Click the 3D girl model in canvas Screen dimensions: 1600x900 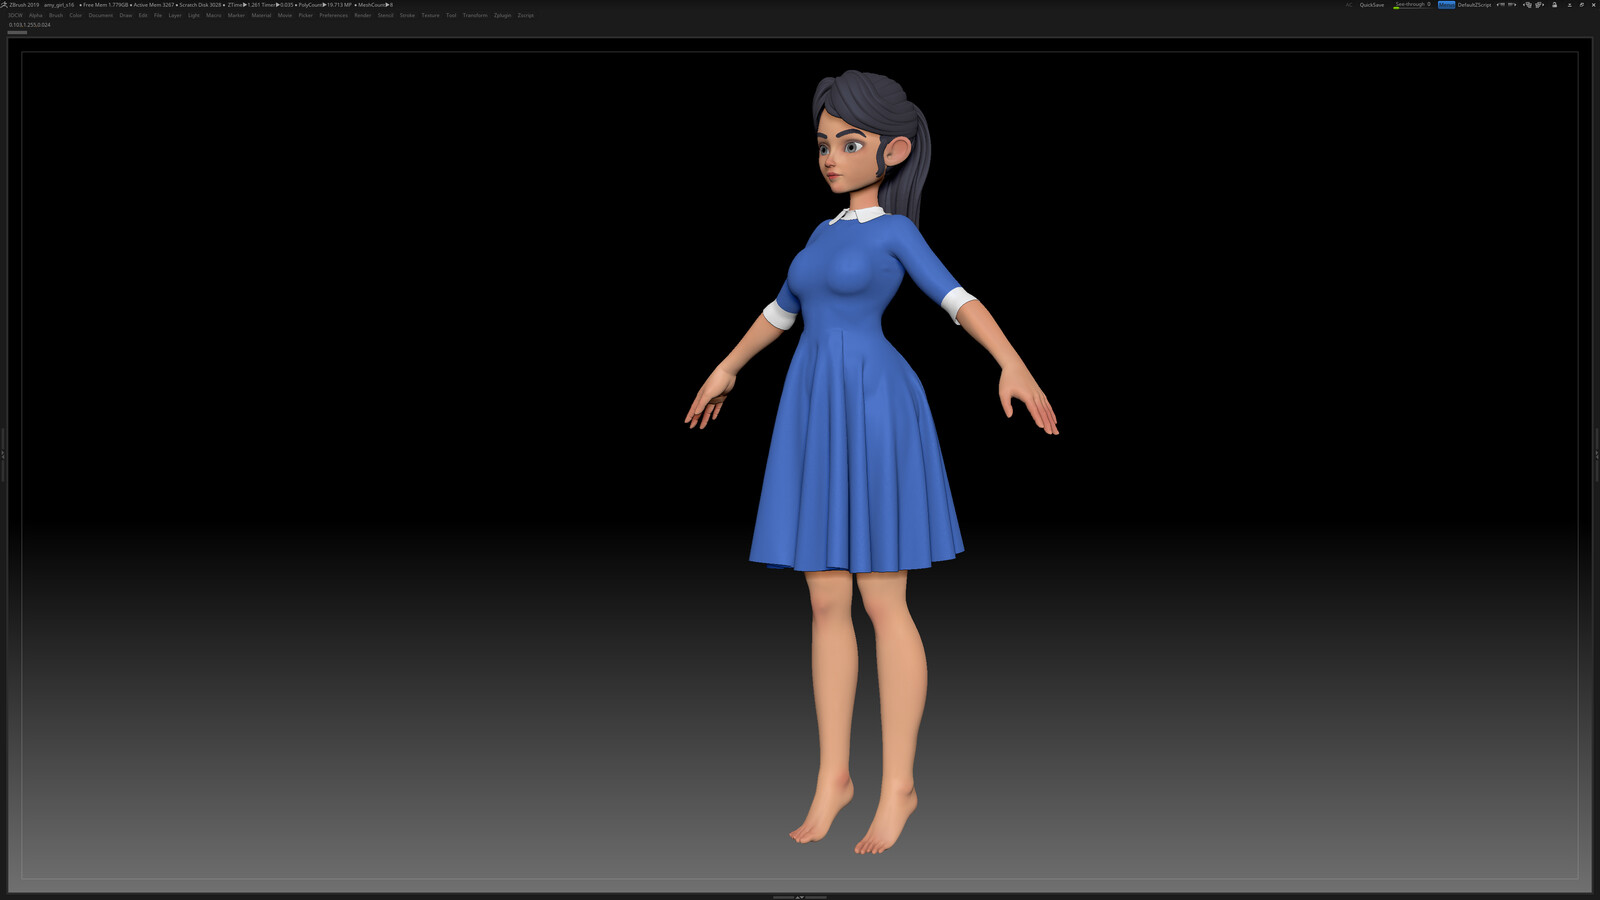tap(858, 400)
